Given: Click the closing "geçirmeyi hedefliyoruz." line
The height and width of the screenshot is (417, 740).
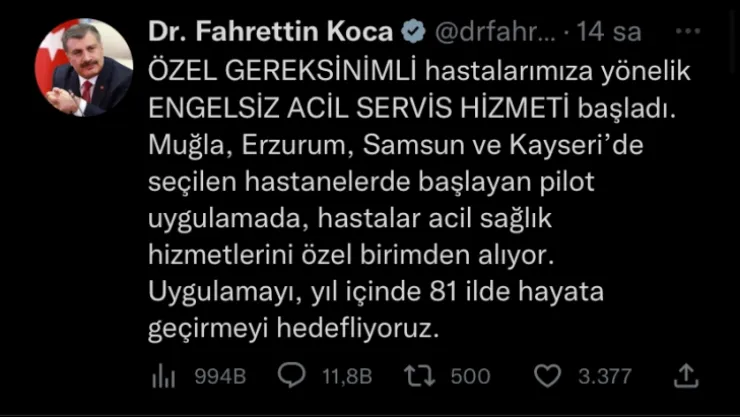Looking at the screenshot, I should tap(294, 329).
